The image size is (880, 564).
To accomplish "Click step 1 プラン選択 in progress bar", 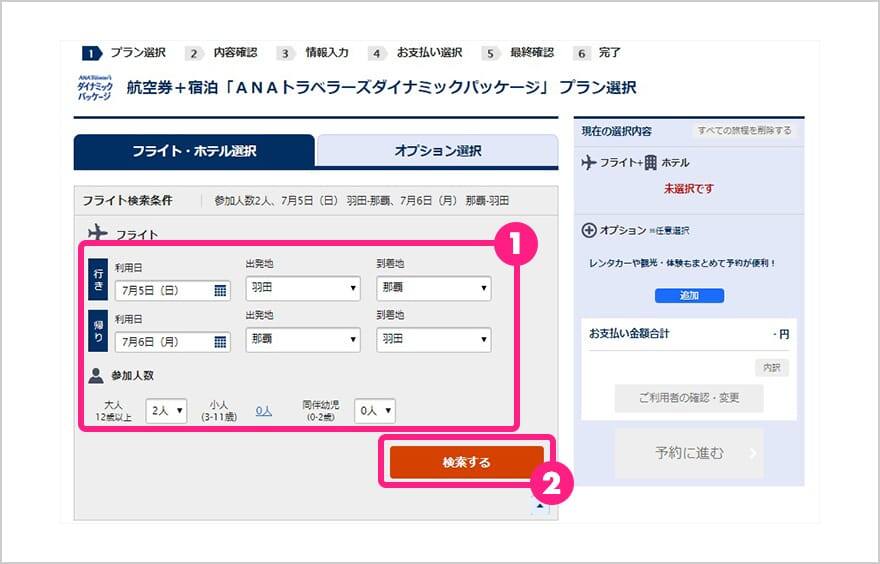I will pyautogui.click(x=125, y=53).
